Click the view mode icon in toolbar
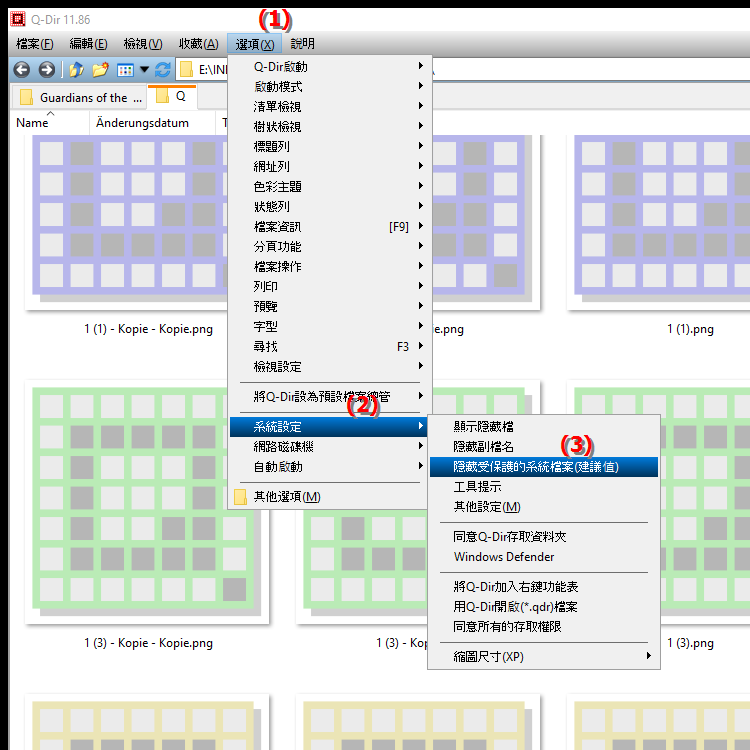Viewport: 750px width, 750px height. (x=125, y=70)
